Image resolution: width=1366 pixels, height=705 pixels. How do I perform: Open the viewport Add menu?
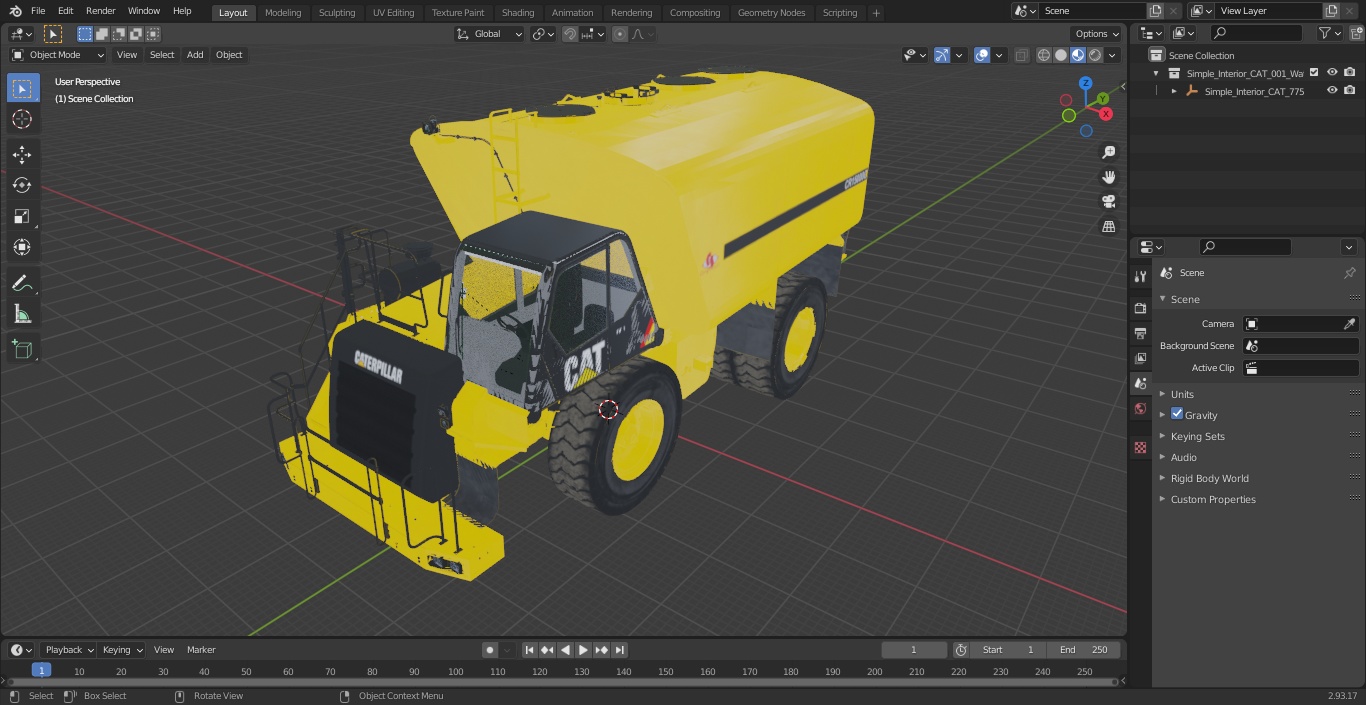(x=195, y=55)
